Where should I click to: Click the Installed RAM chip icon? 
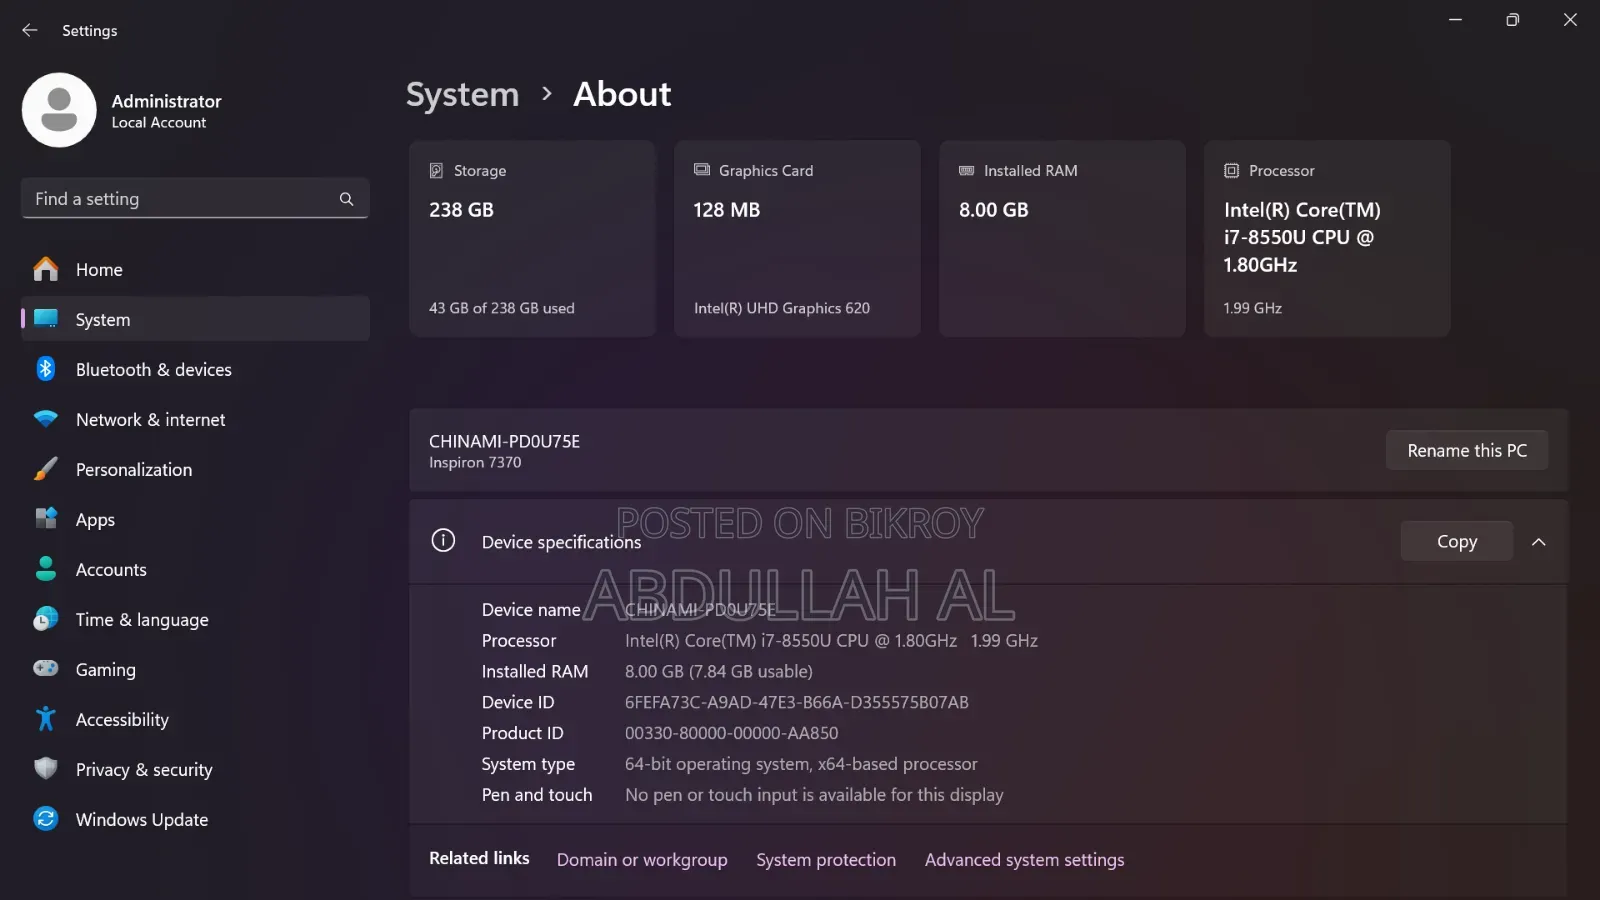point(967,170)
